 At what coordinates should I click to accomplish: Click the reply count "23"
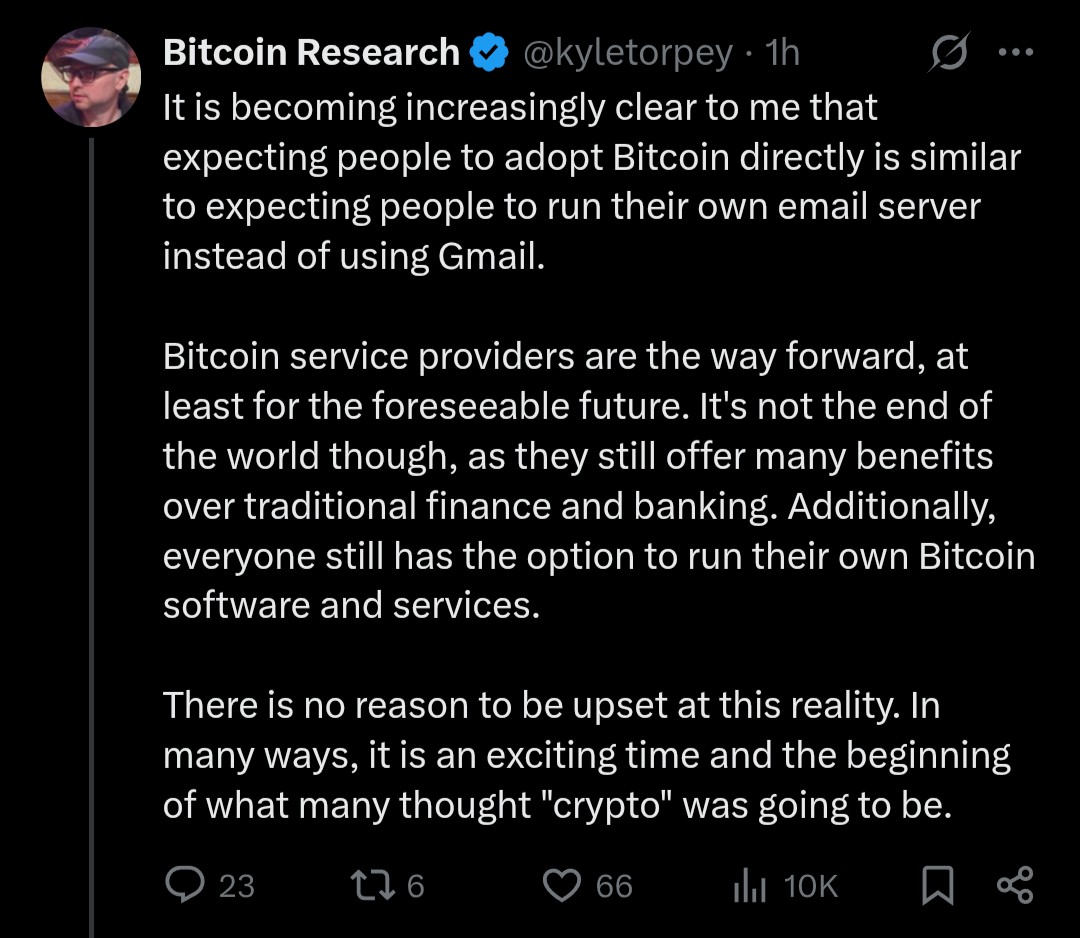pos(237,886)
